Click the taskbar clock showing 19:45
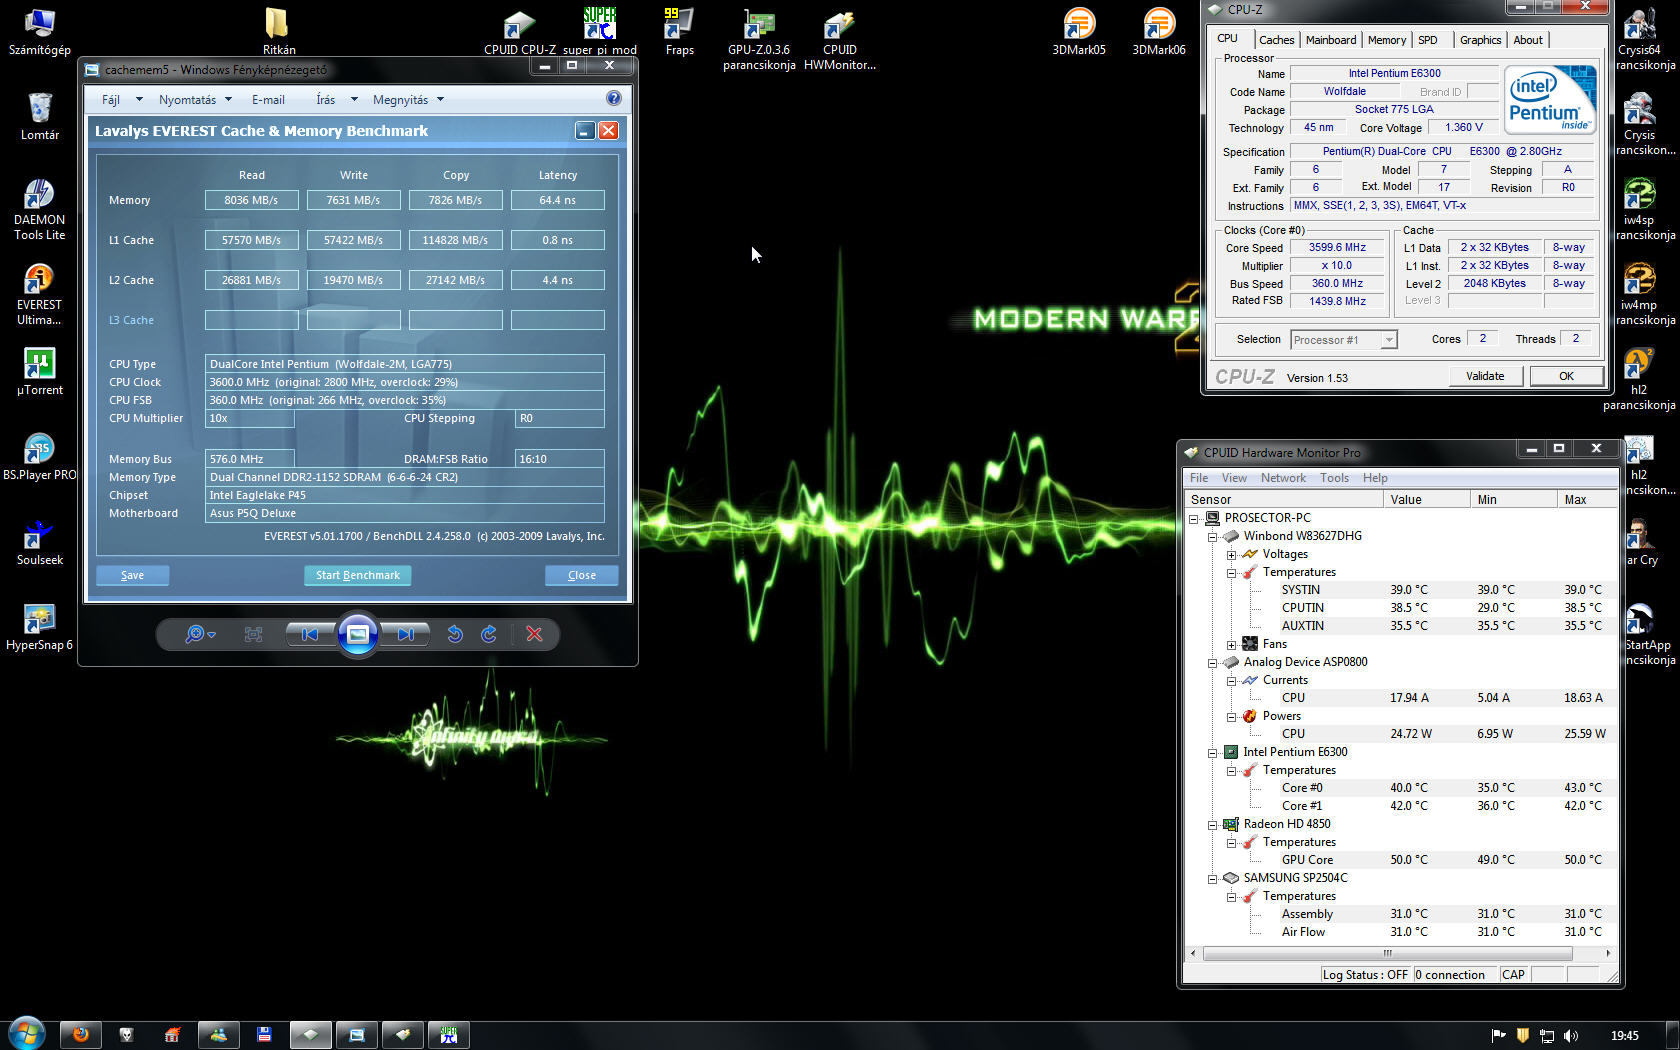Image resolution: width=1680 pixels, height=1050 pixels. pos(1625,1035)
